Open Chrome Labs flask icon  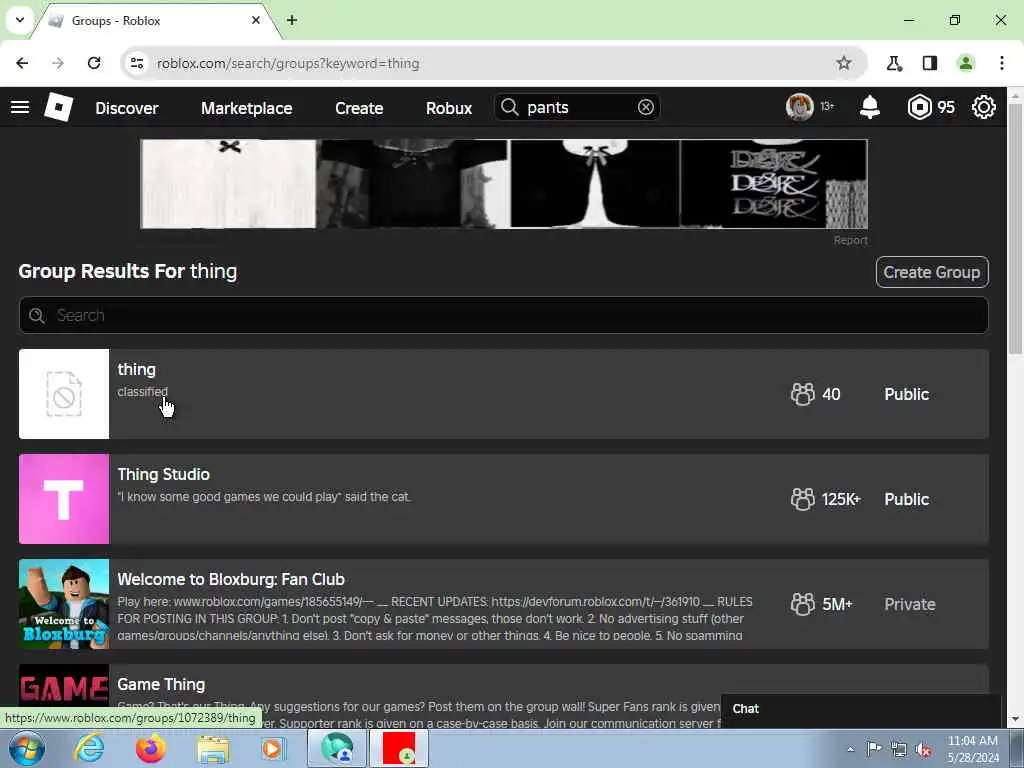coord(894,63)
